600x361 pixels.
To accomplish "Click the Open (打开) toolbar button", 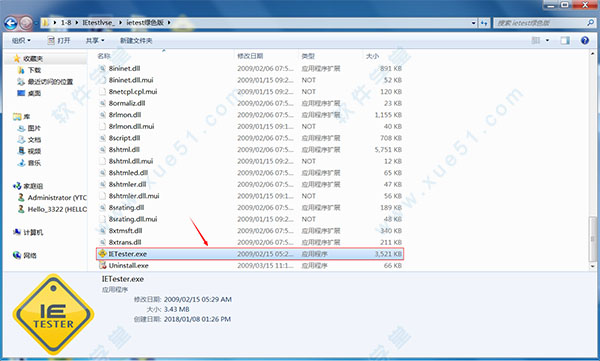I will pos(59,40).
